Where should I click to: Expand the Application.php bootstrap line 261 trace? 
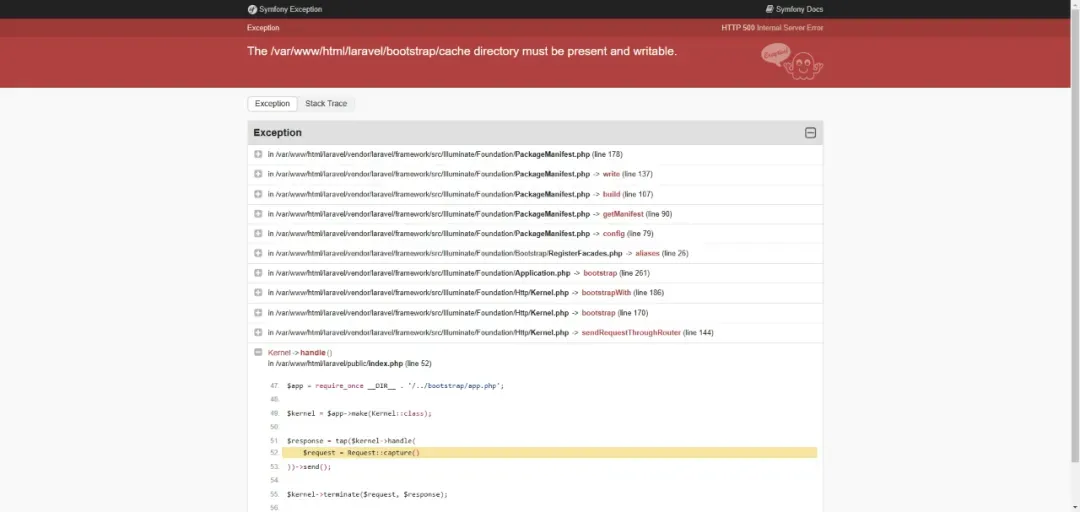pyautogui.click(x=258, y=273)
